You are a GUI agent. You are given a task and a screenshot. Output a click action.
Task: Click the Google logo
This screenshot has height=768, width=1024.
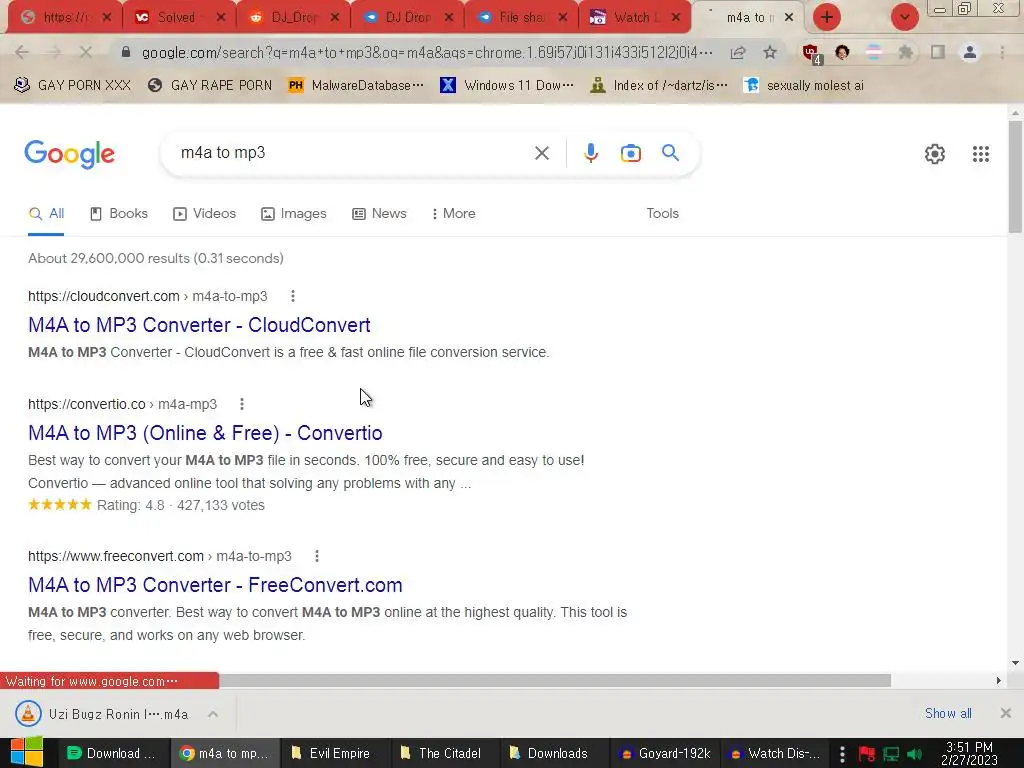(69, 154)
